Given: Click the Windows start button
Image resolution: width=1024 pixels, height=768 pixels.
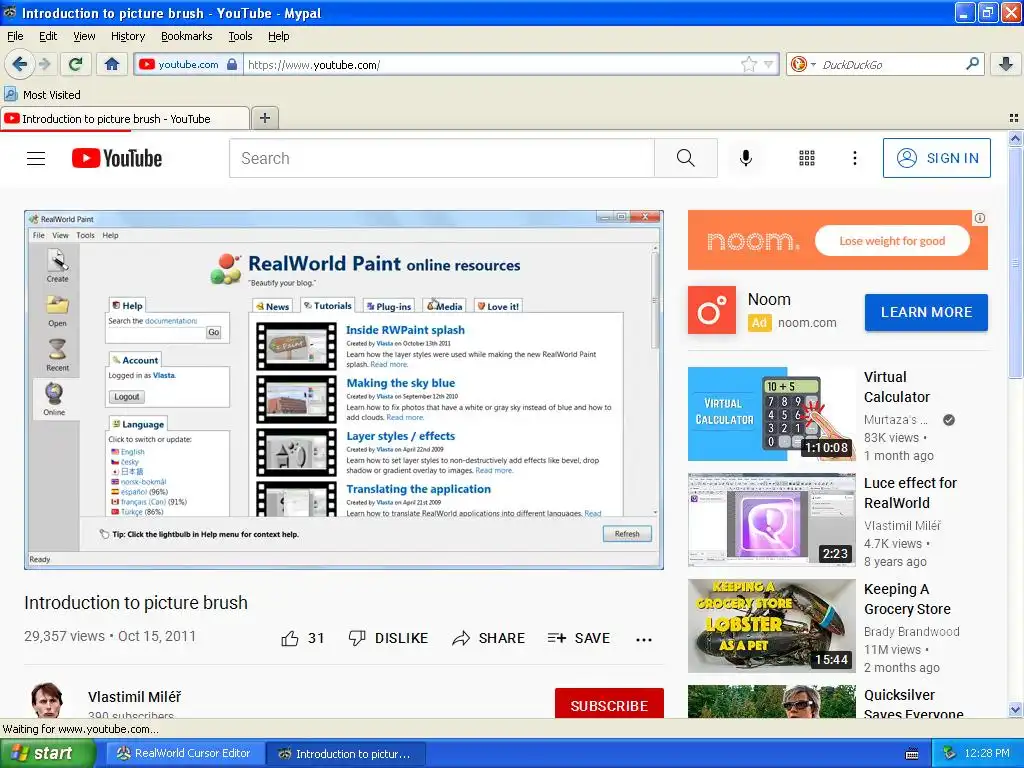Looking at the screenshot, I should click(48, 753).
